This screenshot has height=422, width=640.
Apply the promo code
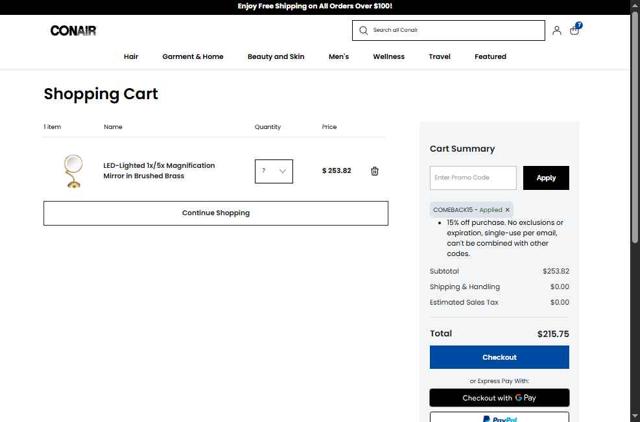(x=546, y=178)
